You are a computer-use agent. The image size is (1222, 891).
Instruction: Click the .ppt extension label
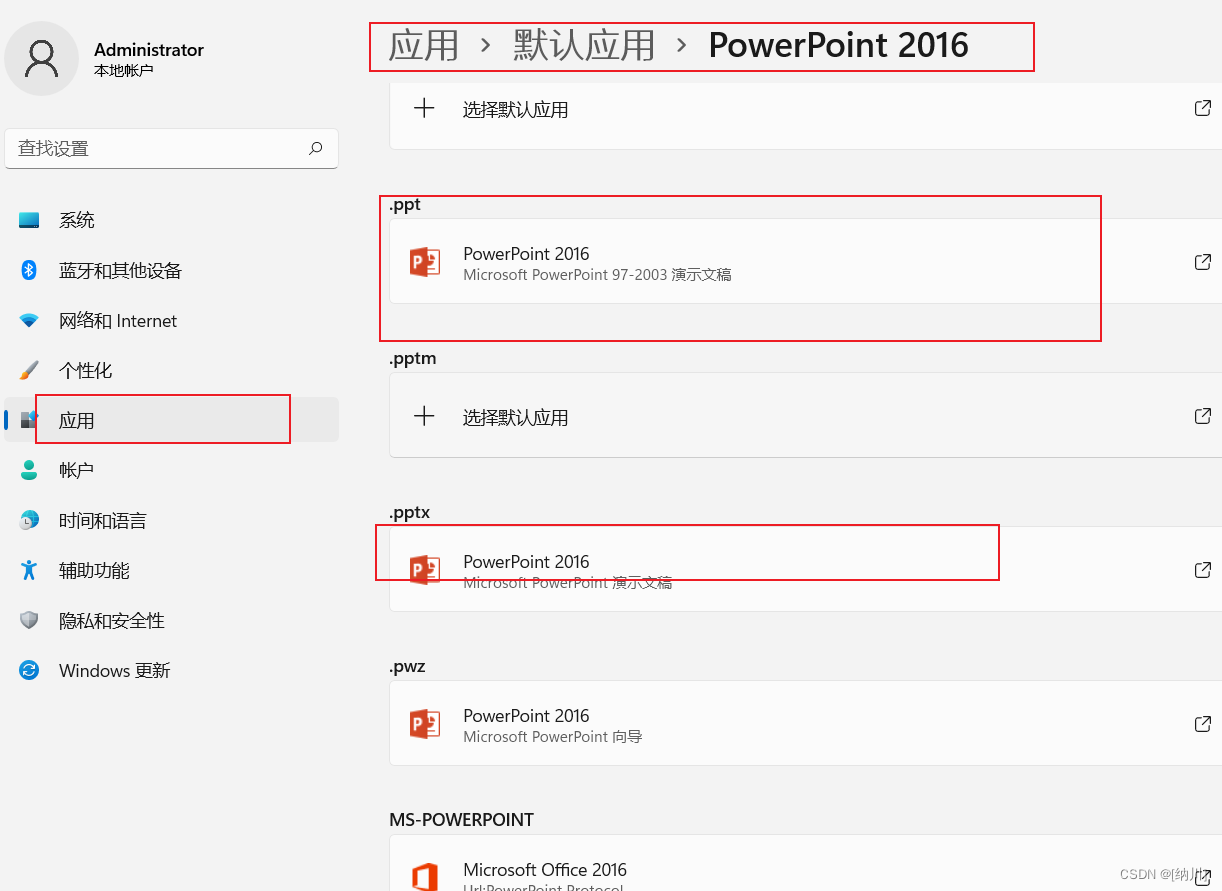click(405, 205)
